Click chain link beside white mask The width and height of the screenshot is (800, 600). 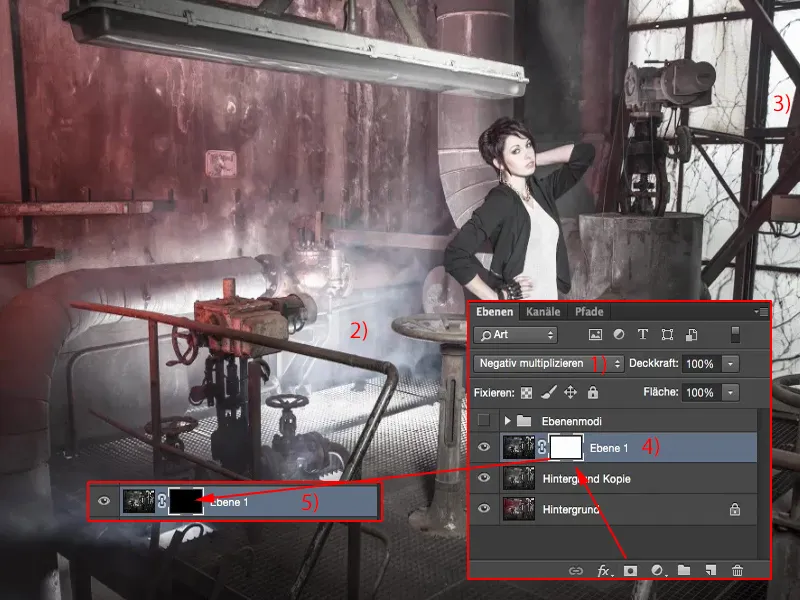[542, 447]
